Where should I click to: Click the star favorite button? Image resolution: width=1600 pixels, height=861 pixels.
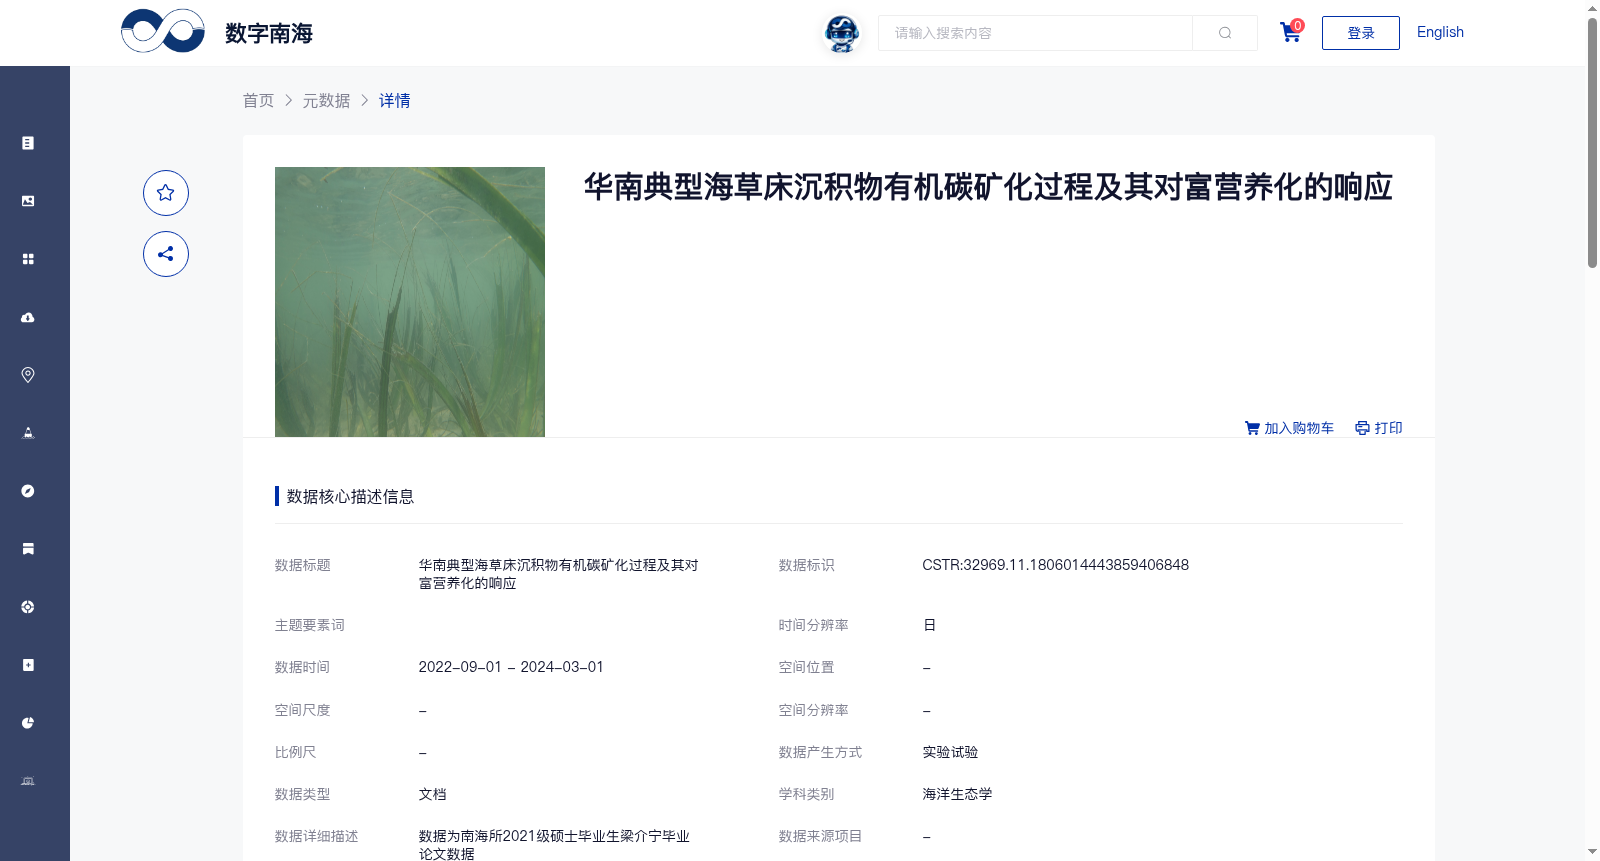pyautogui.click(x=166, y=193)
